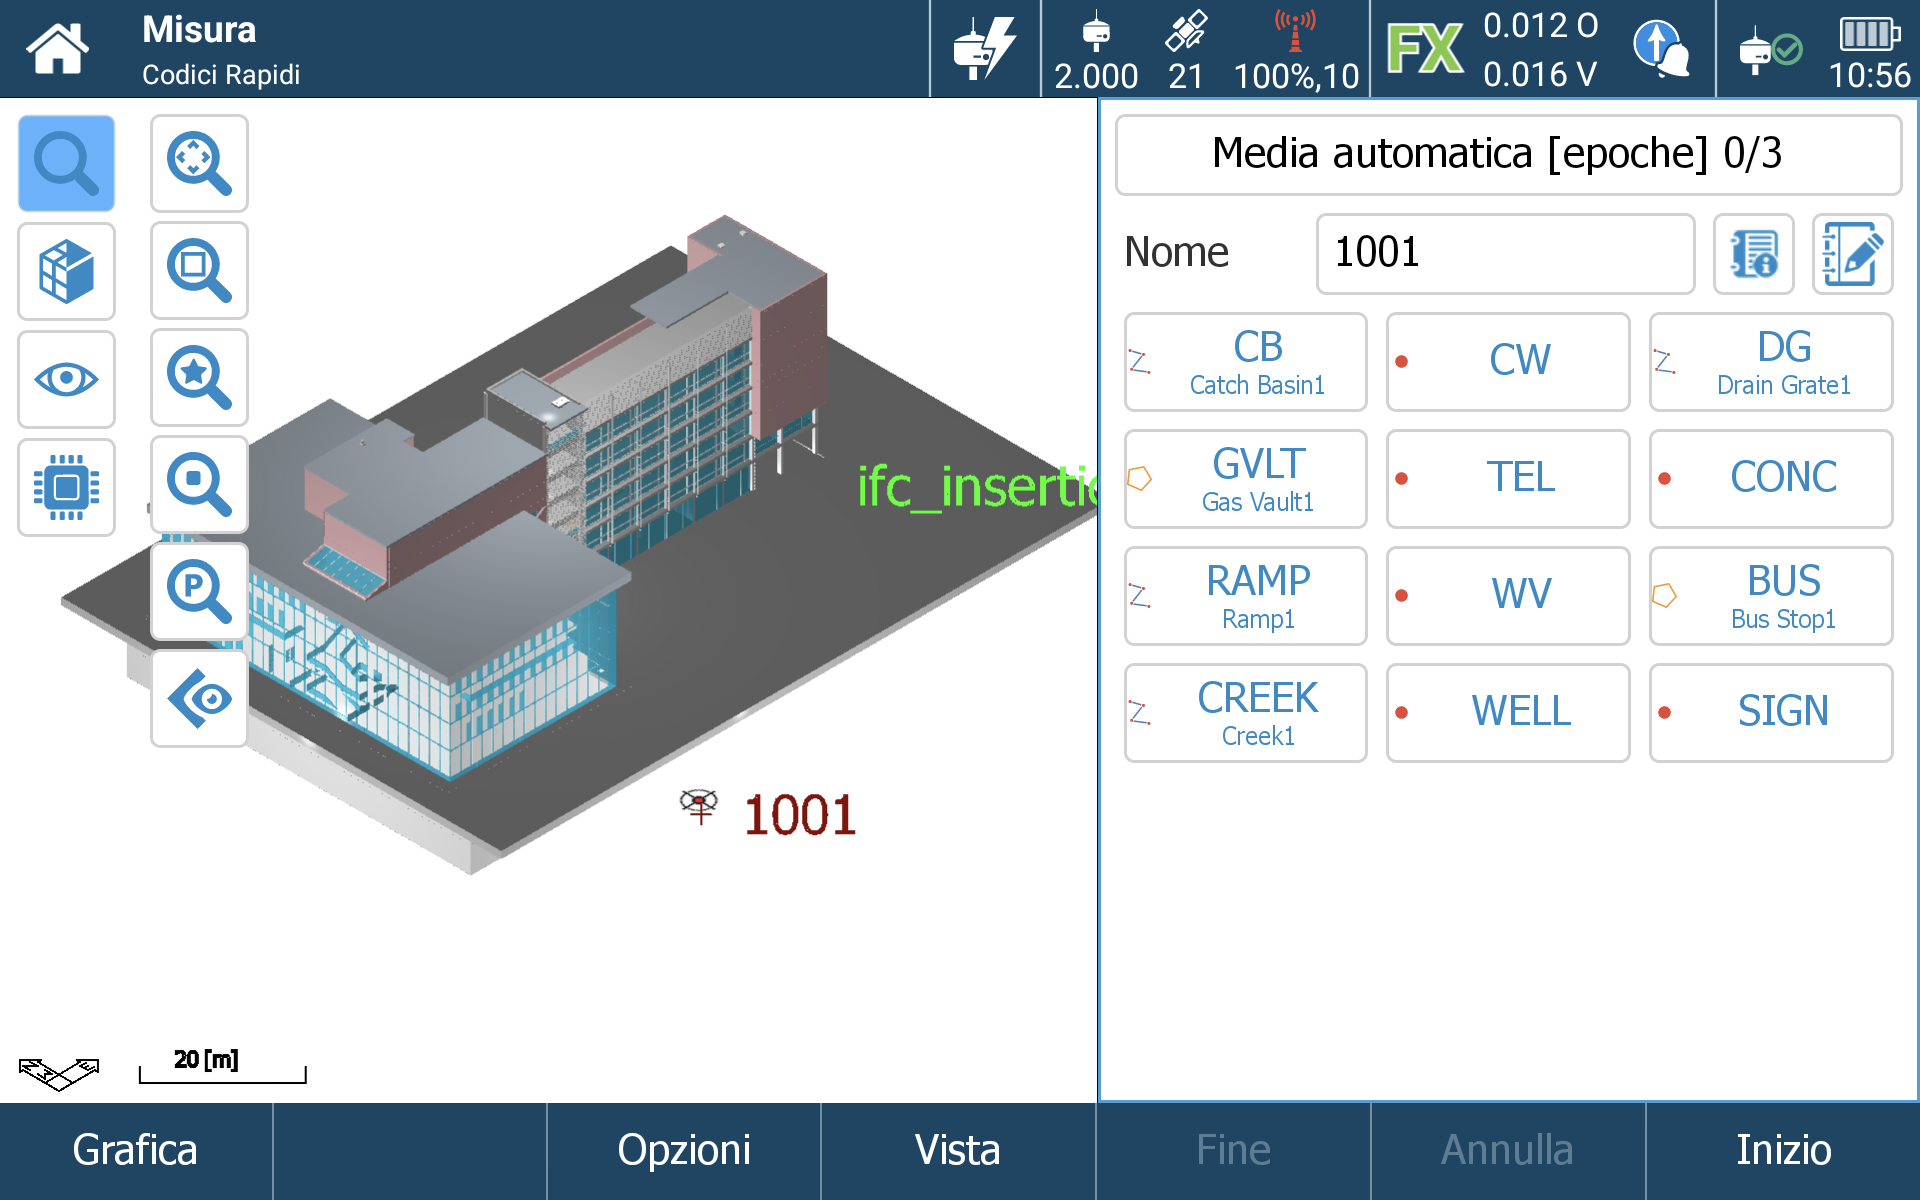The height and width of the screenshot is (1200, 1920).
Task: Select the WV quick code
Action: pyautogui.click(x=1508, y=596)
